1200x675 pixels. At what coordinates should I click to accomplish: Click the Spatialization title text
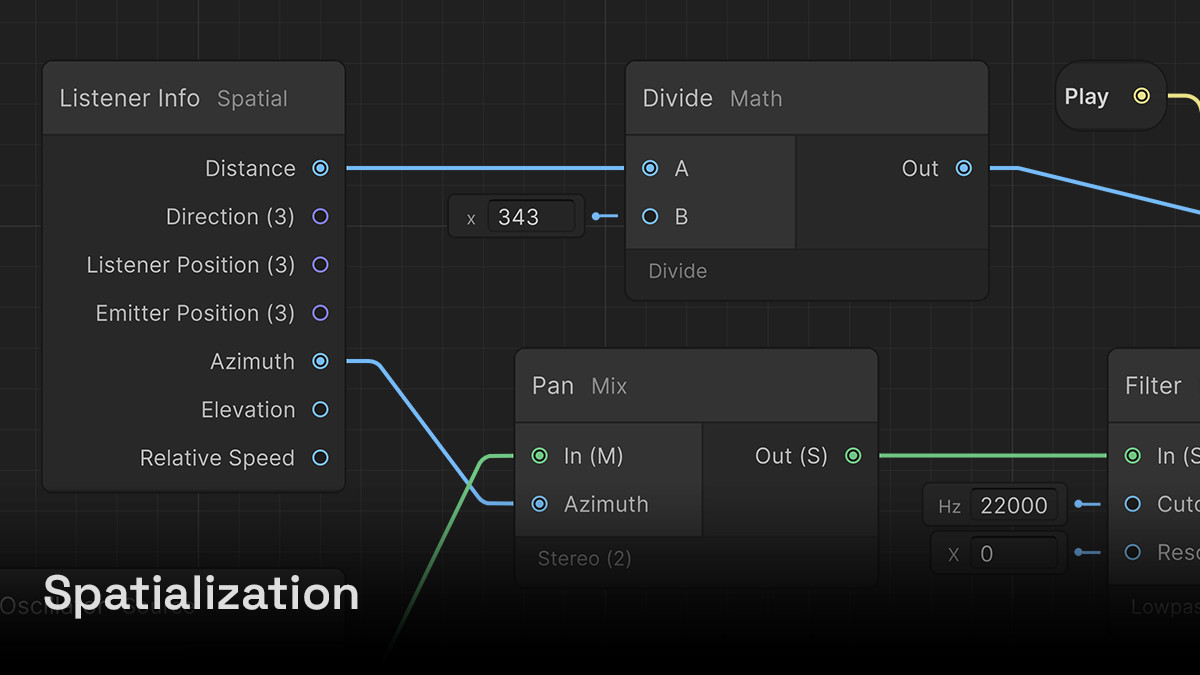pyautogui.click(x=201, y=594)
